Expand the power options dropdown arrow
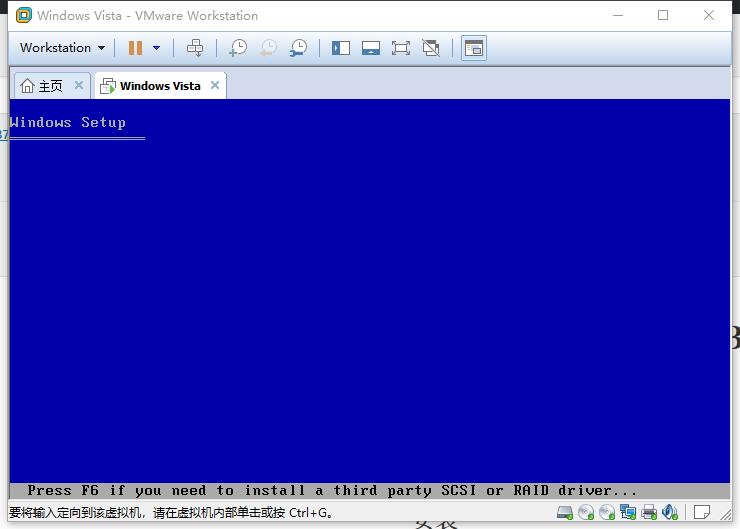740x529 pixels. [x=157, y=48]
